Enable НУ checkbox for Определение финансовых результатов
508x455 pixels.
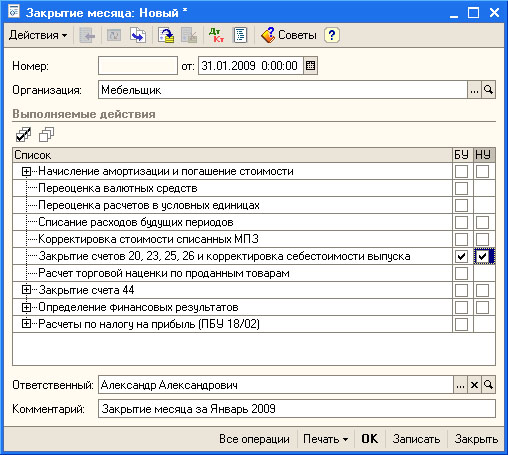[482, 307]
